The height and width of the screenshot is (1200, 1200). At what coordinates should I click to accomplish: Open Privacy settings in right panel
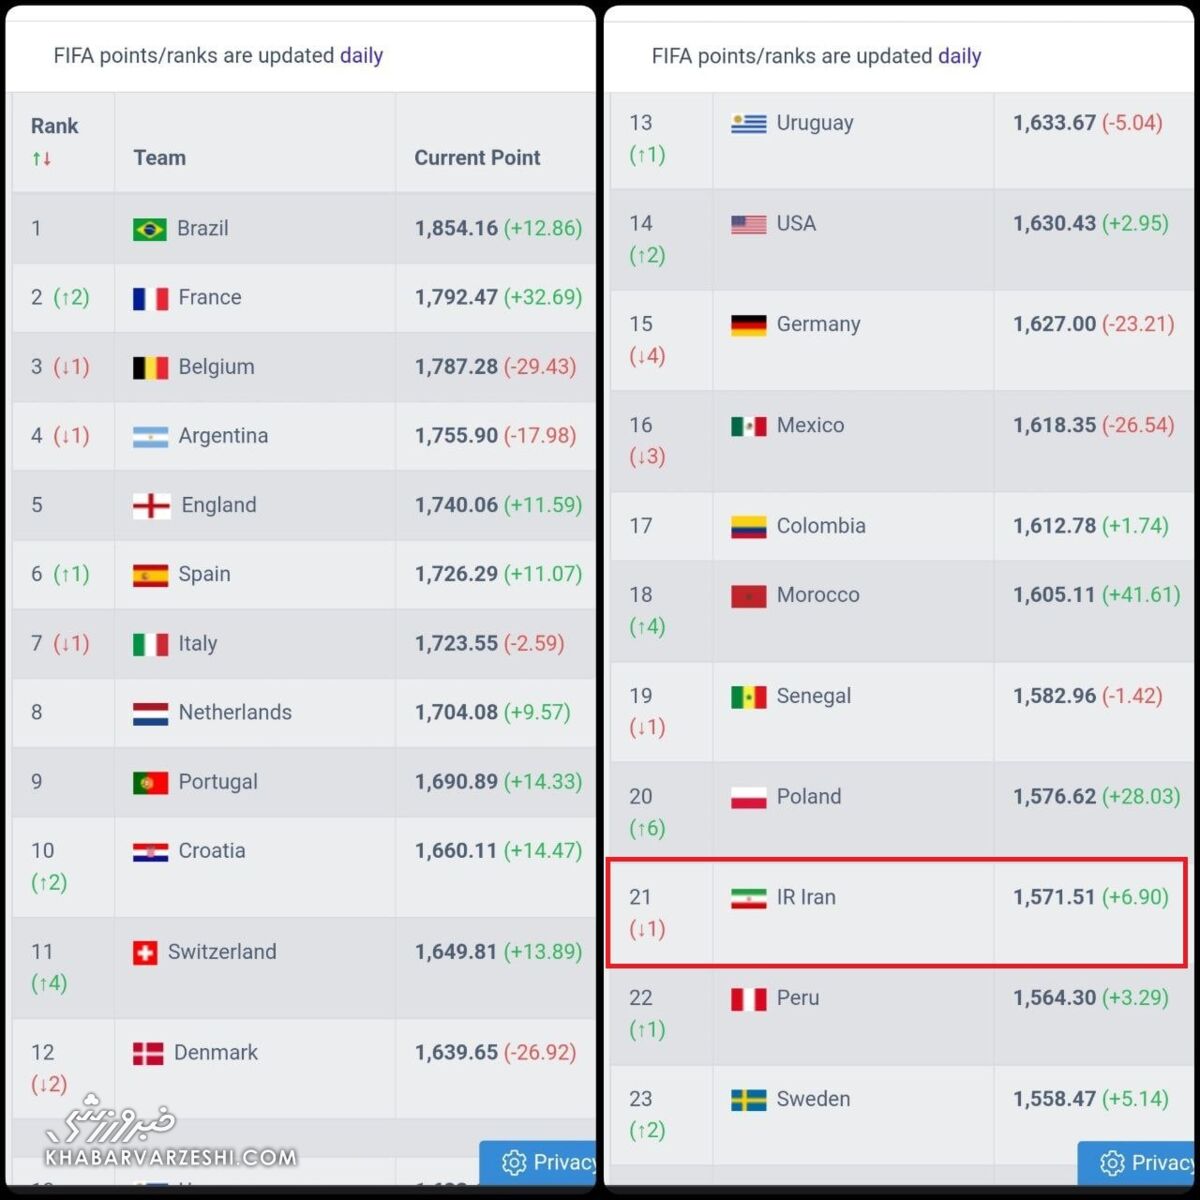(1138, 1162)
